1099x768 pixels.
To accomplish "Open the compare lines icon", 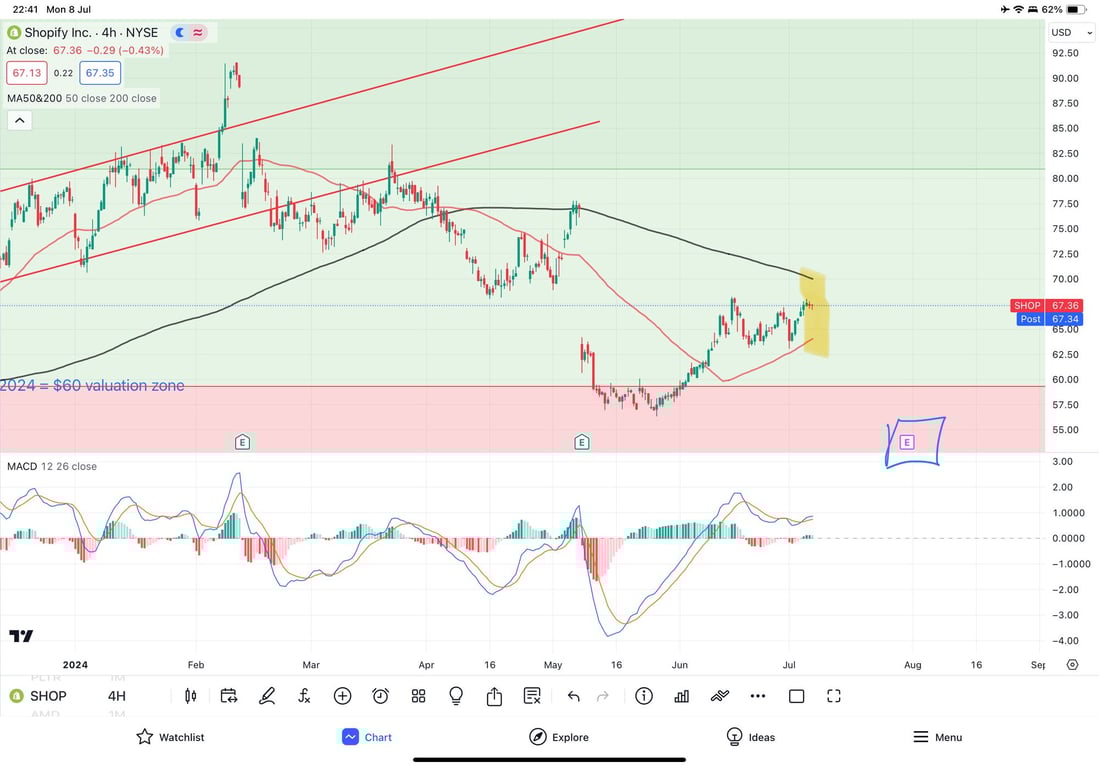I will click(720, 696).
